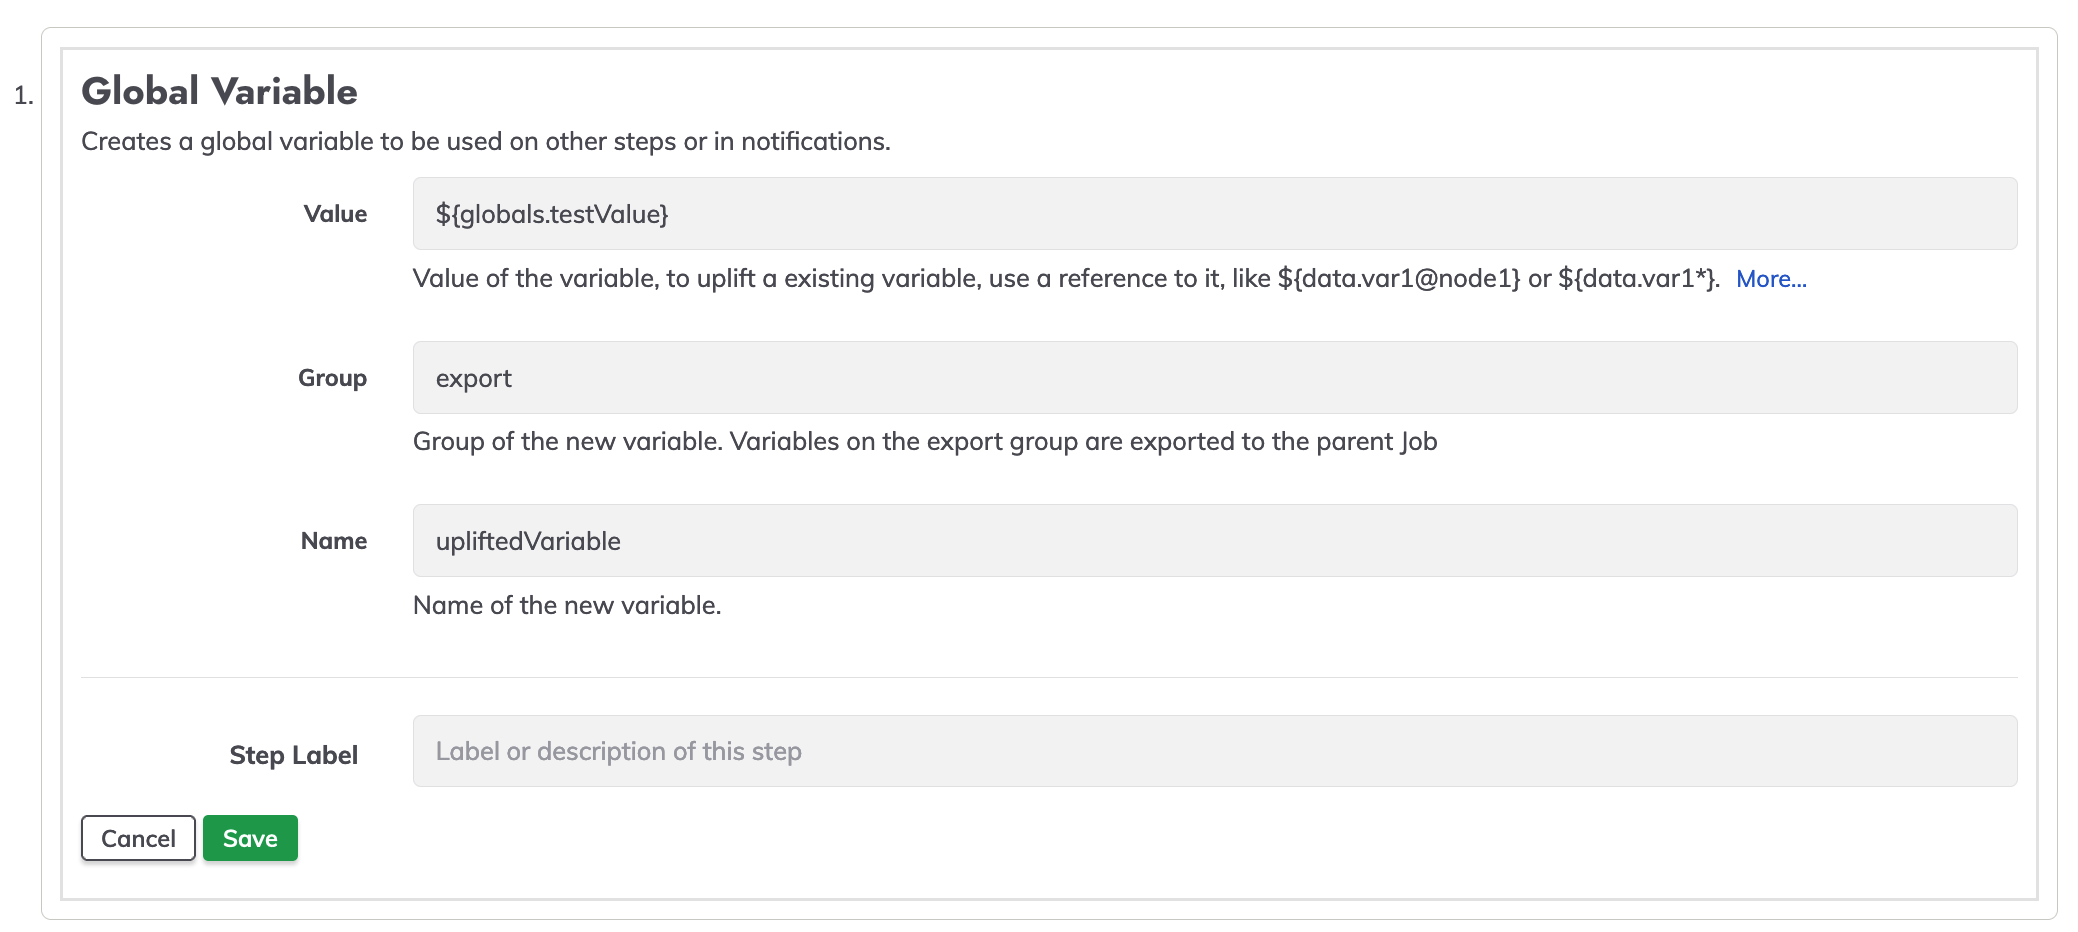
Task: Focus the Group field containing export
Action: (1214, 378)
